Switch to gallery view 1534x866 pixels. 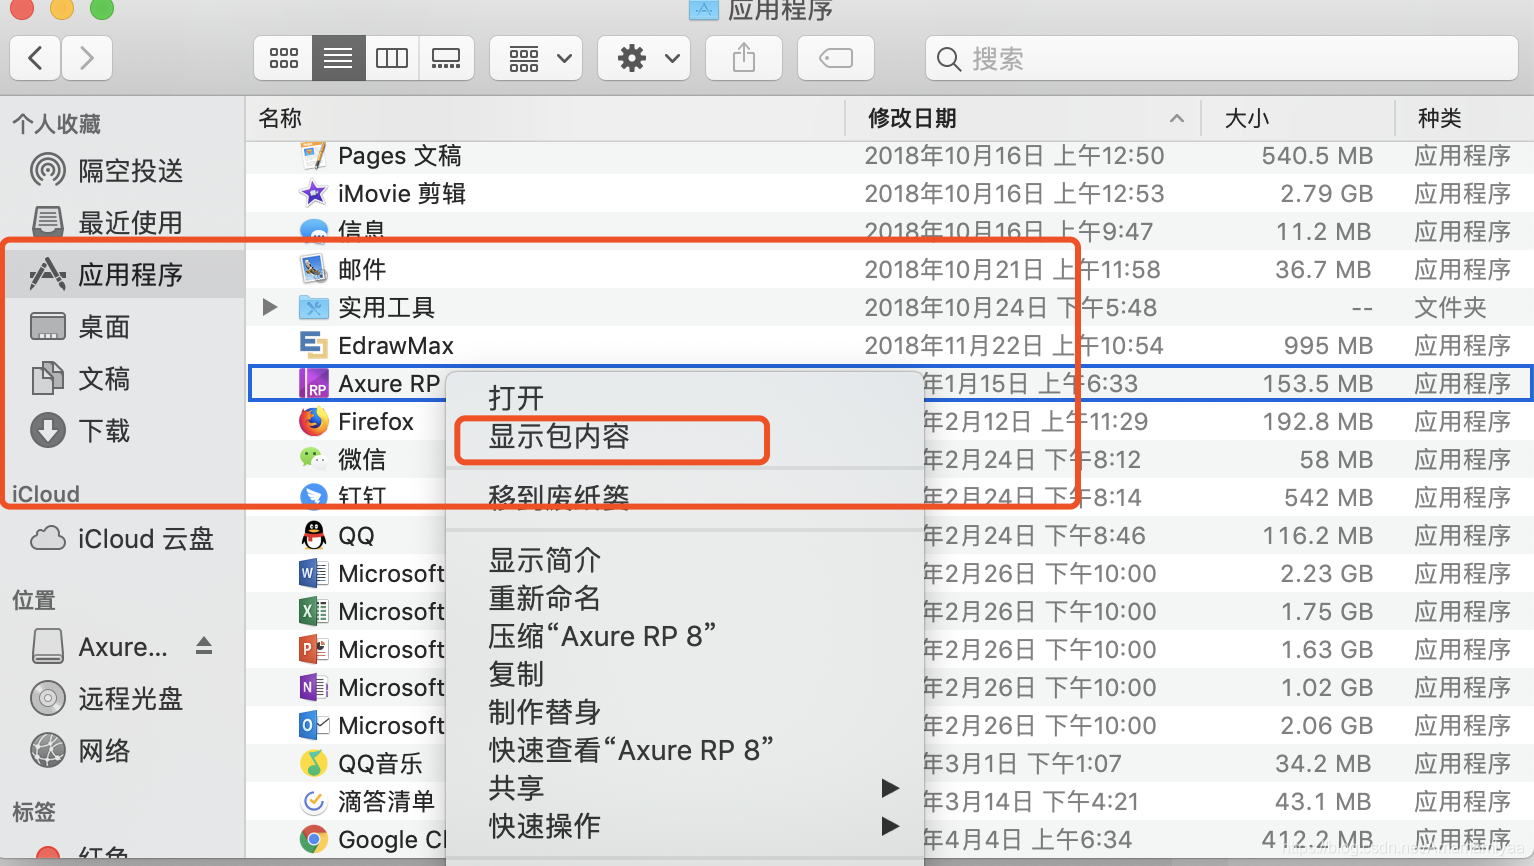pos(446,59)
